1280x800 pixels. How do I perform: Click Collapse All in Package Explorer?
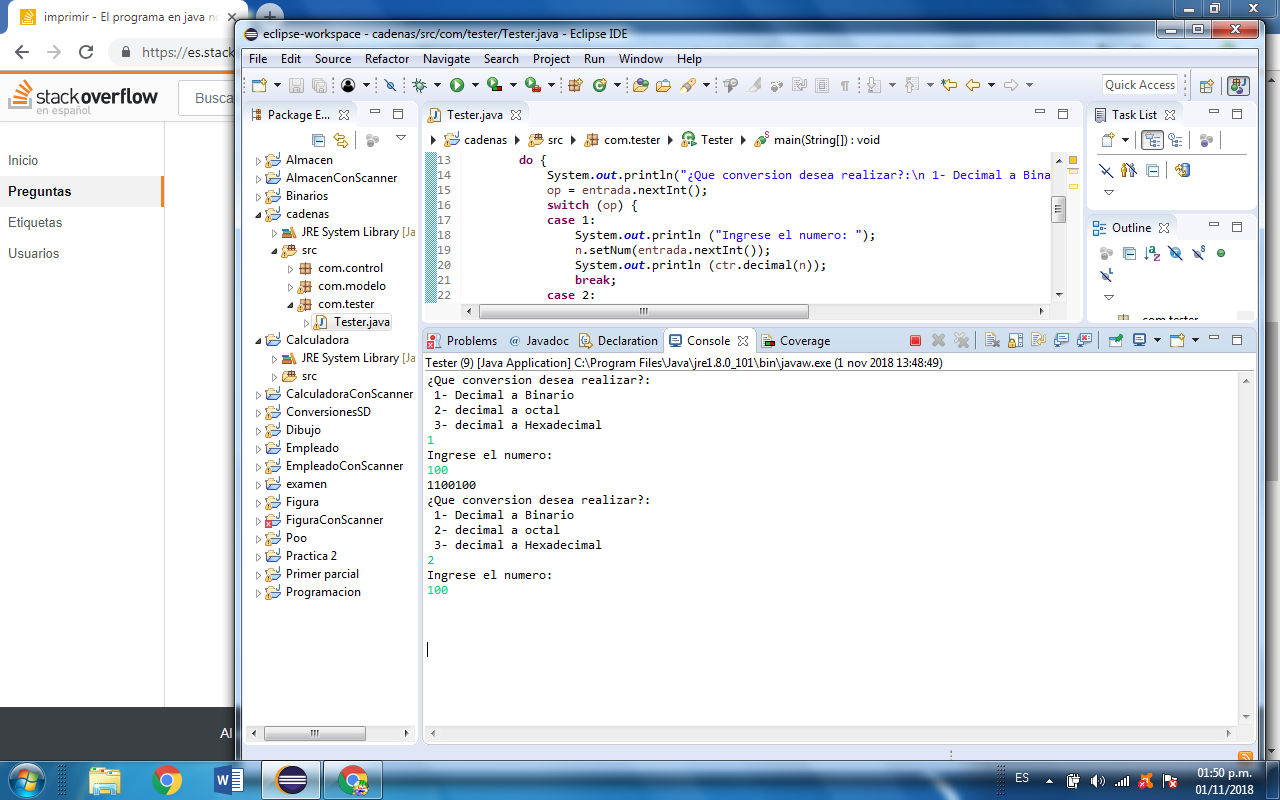click(x=319, y=140)
